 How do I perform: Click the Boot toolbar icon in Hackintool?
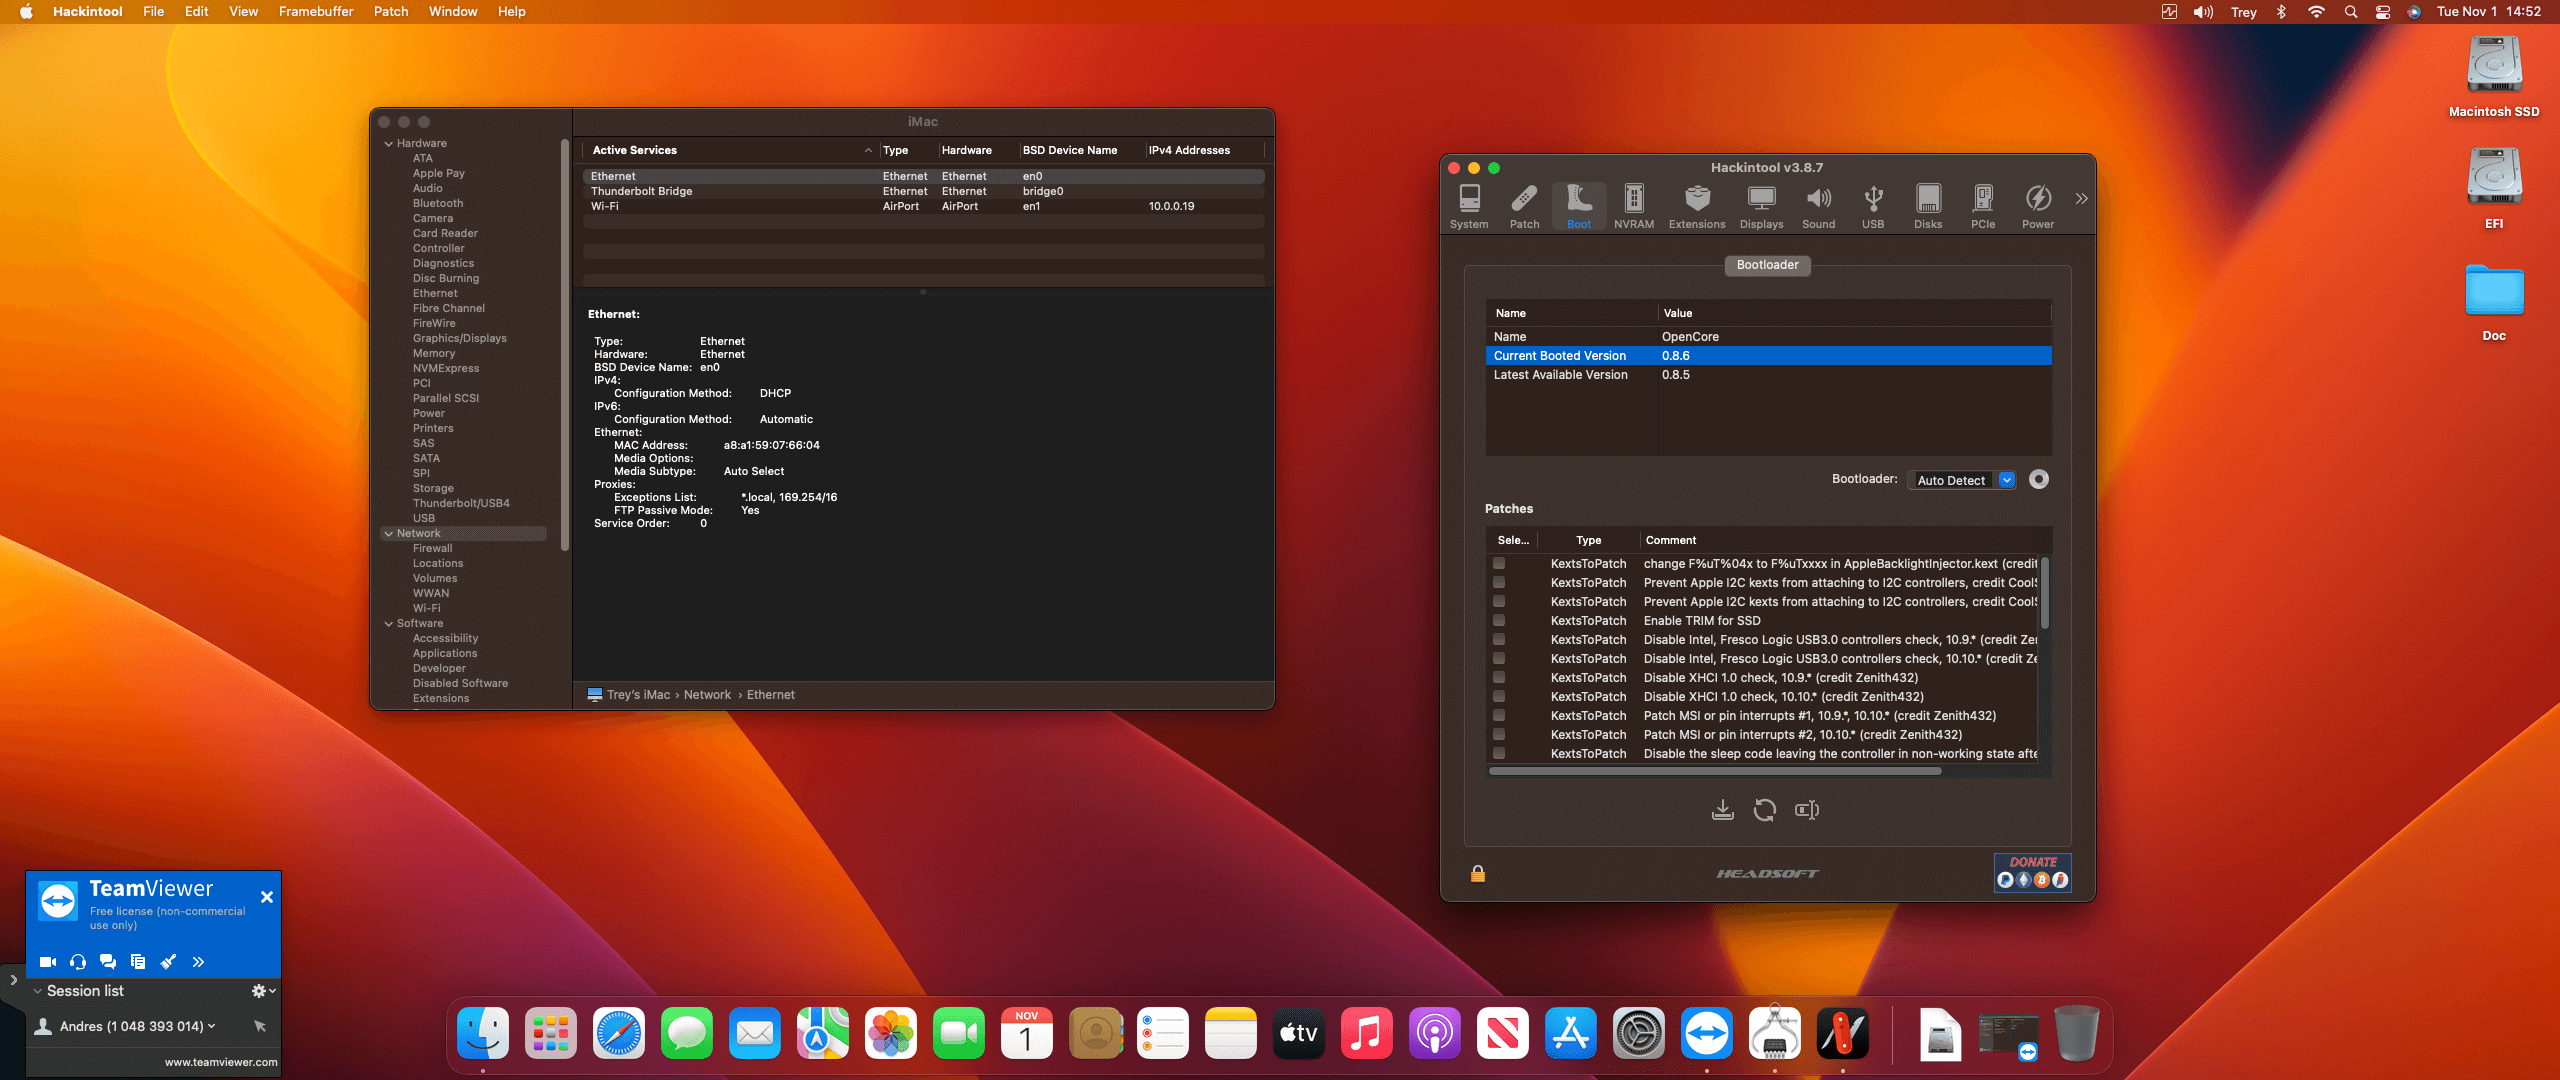pos(1579,207)
